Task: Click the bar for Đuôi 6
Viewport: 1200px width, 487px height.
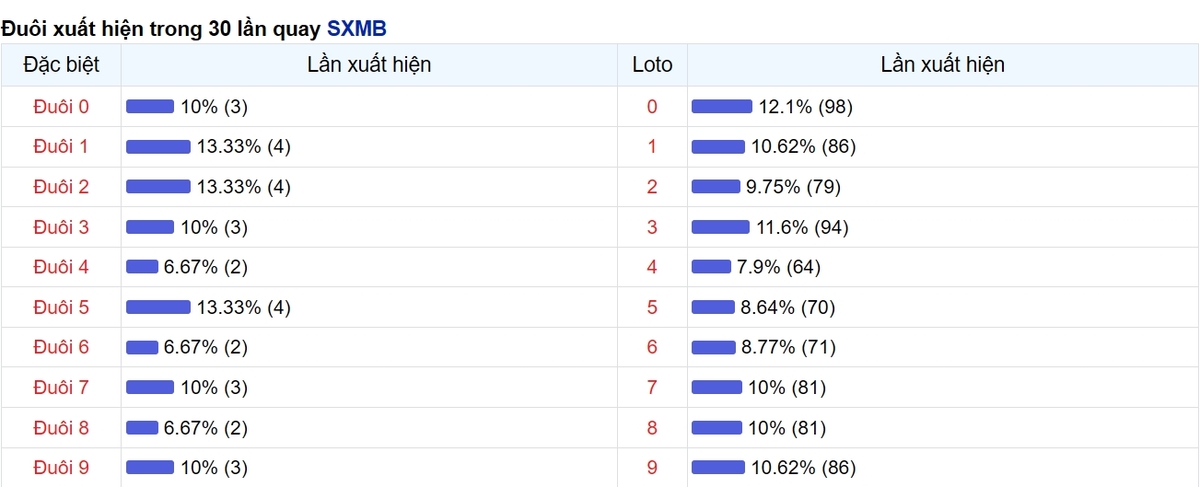Action: click(x=142, y=347)
